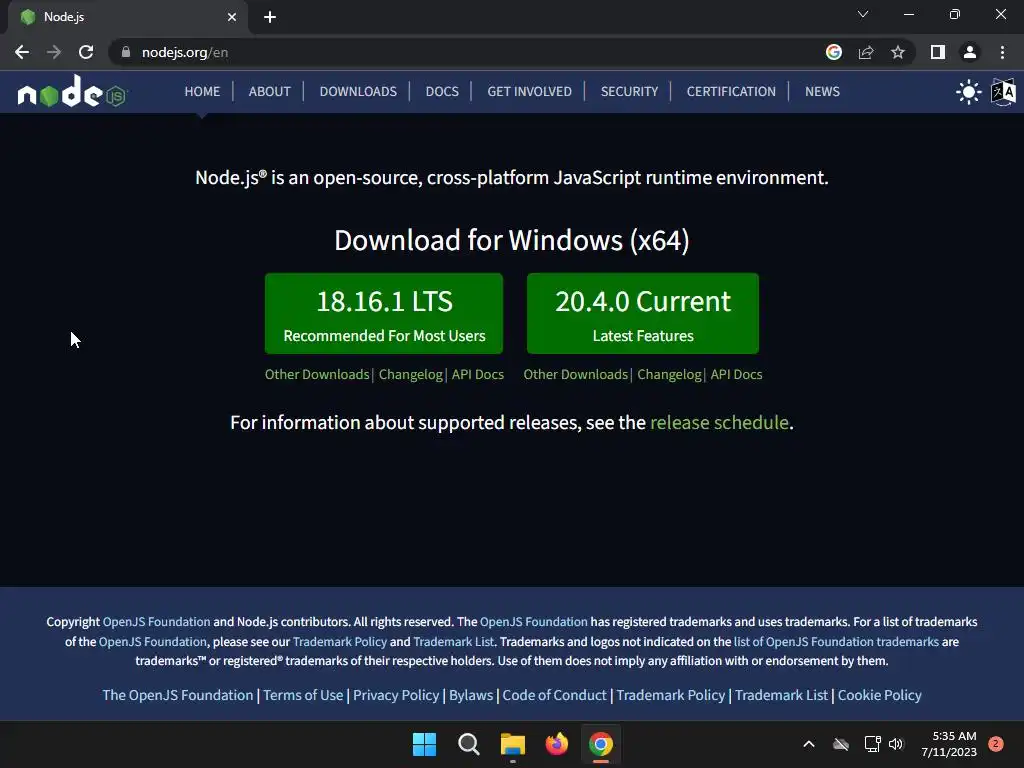Click the lock site info icon

tap(126, 52)
